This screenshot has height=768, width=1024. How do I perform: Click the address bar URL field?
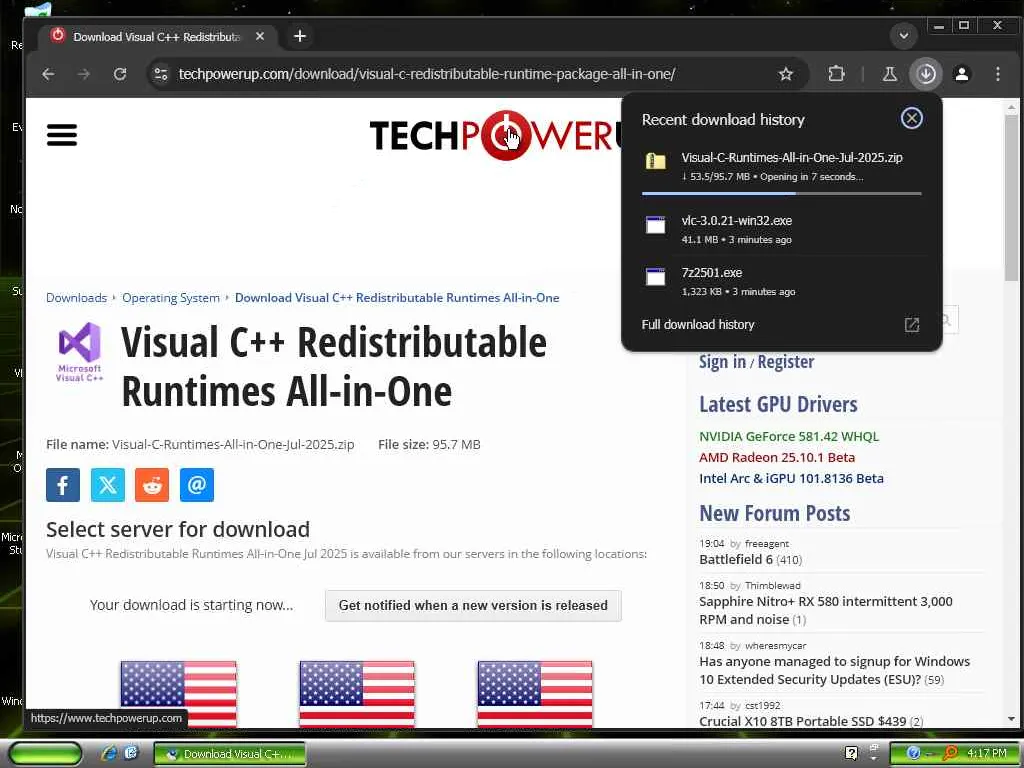pos(426,74)
